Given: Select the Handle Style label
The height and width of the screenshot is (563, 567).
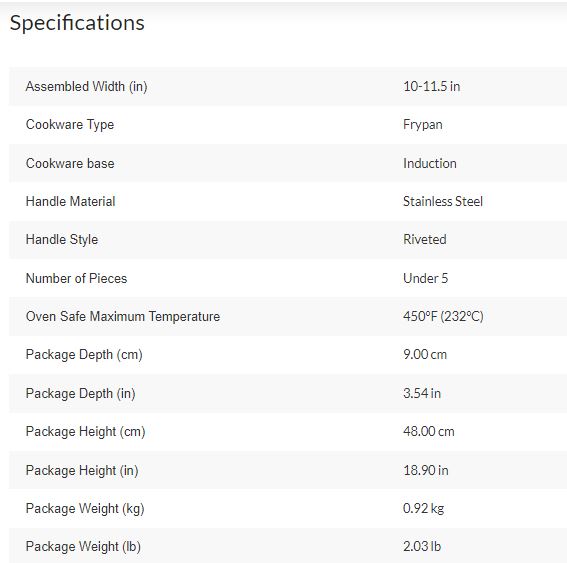Looking at the screenshot, I should (62, 240).
